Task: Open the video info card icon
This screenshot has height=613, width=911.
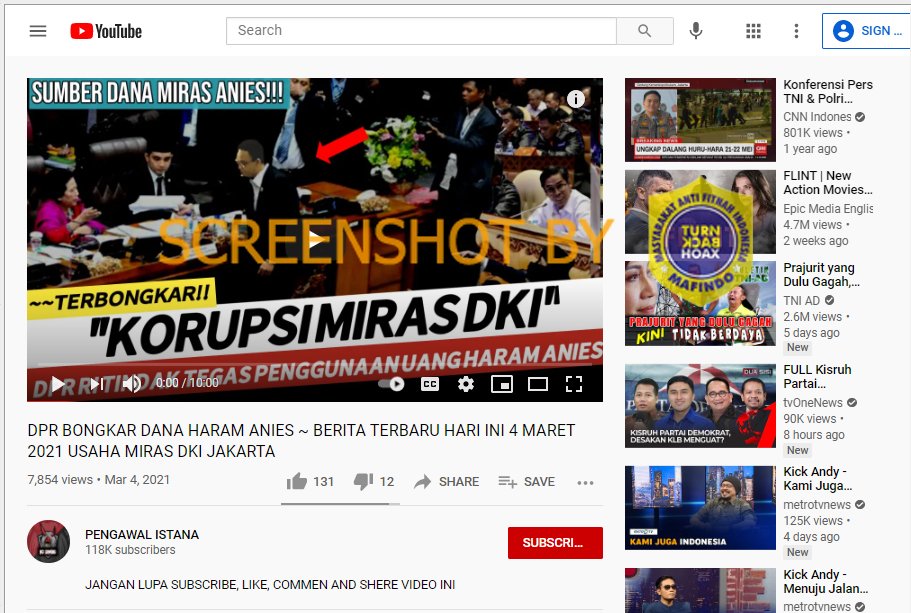Action: 575,99
